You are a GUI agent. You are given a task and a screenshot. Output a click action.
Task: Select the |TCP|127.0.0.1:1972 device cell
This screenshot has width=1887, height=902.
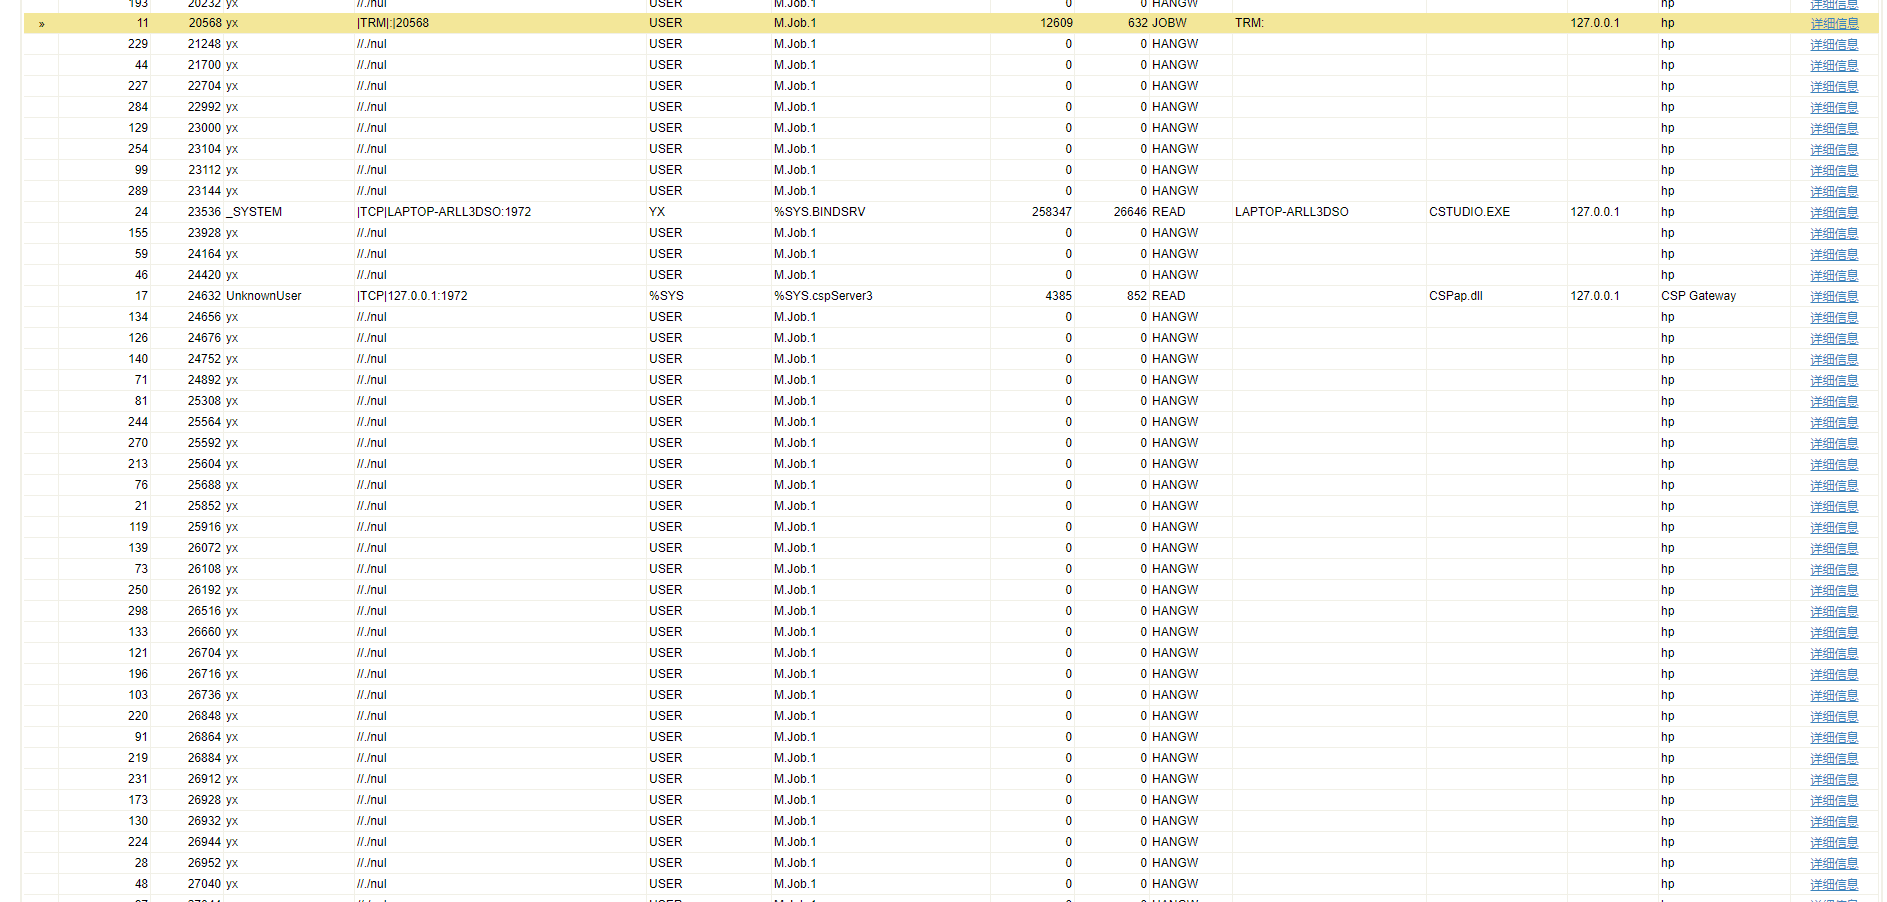click(412, 296)
